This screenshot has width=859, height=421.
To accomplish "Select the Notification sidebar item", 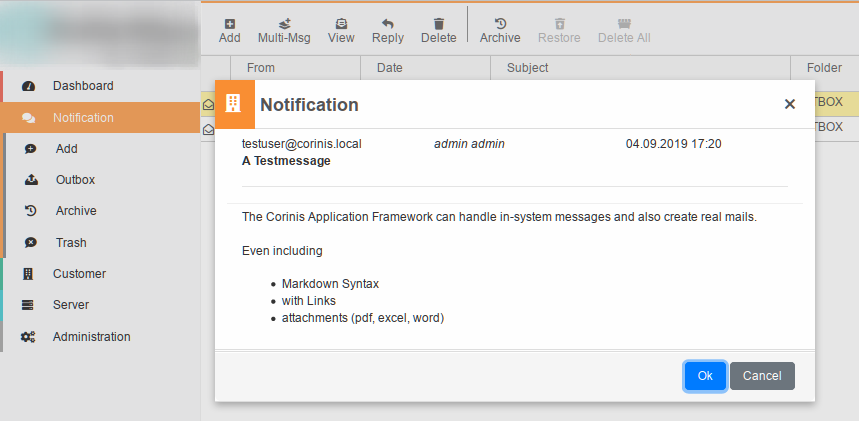I will click(x=83, y=118).
